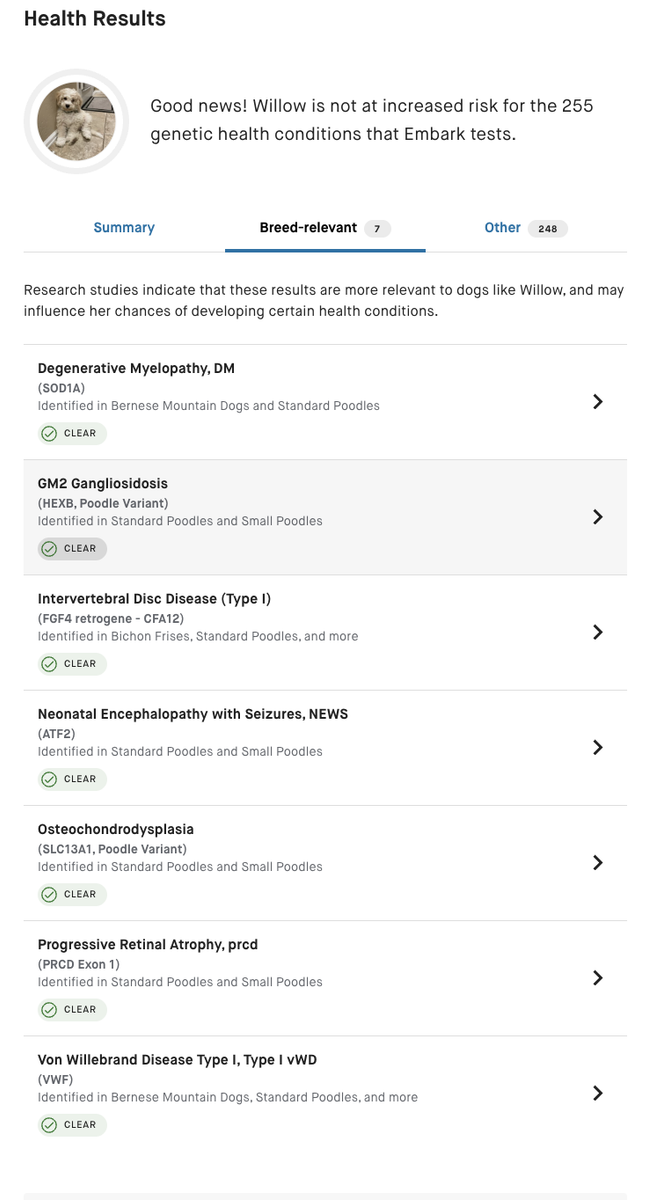Viewport: 656px width, 1200px height.
Task: Click Clear checkmark icon under Intervertebral Disc Disease
Action: [49, 663]
